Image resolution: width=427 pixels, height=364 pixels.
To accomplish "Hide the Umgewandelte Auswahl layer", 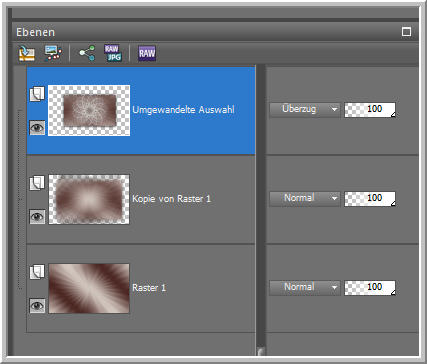I will tap(37, 128).
